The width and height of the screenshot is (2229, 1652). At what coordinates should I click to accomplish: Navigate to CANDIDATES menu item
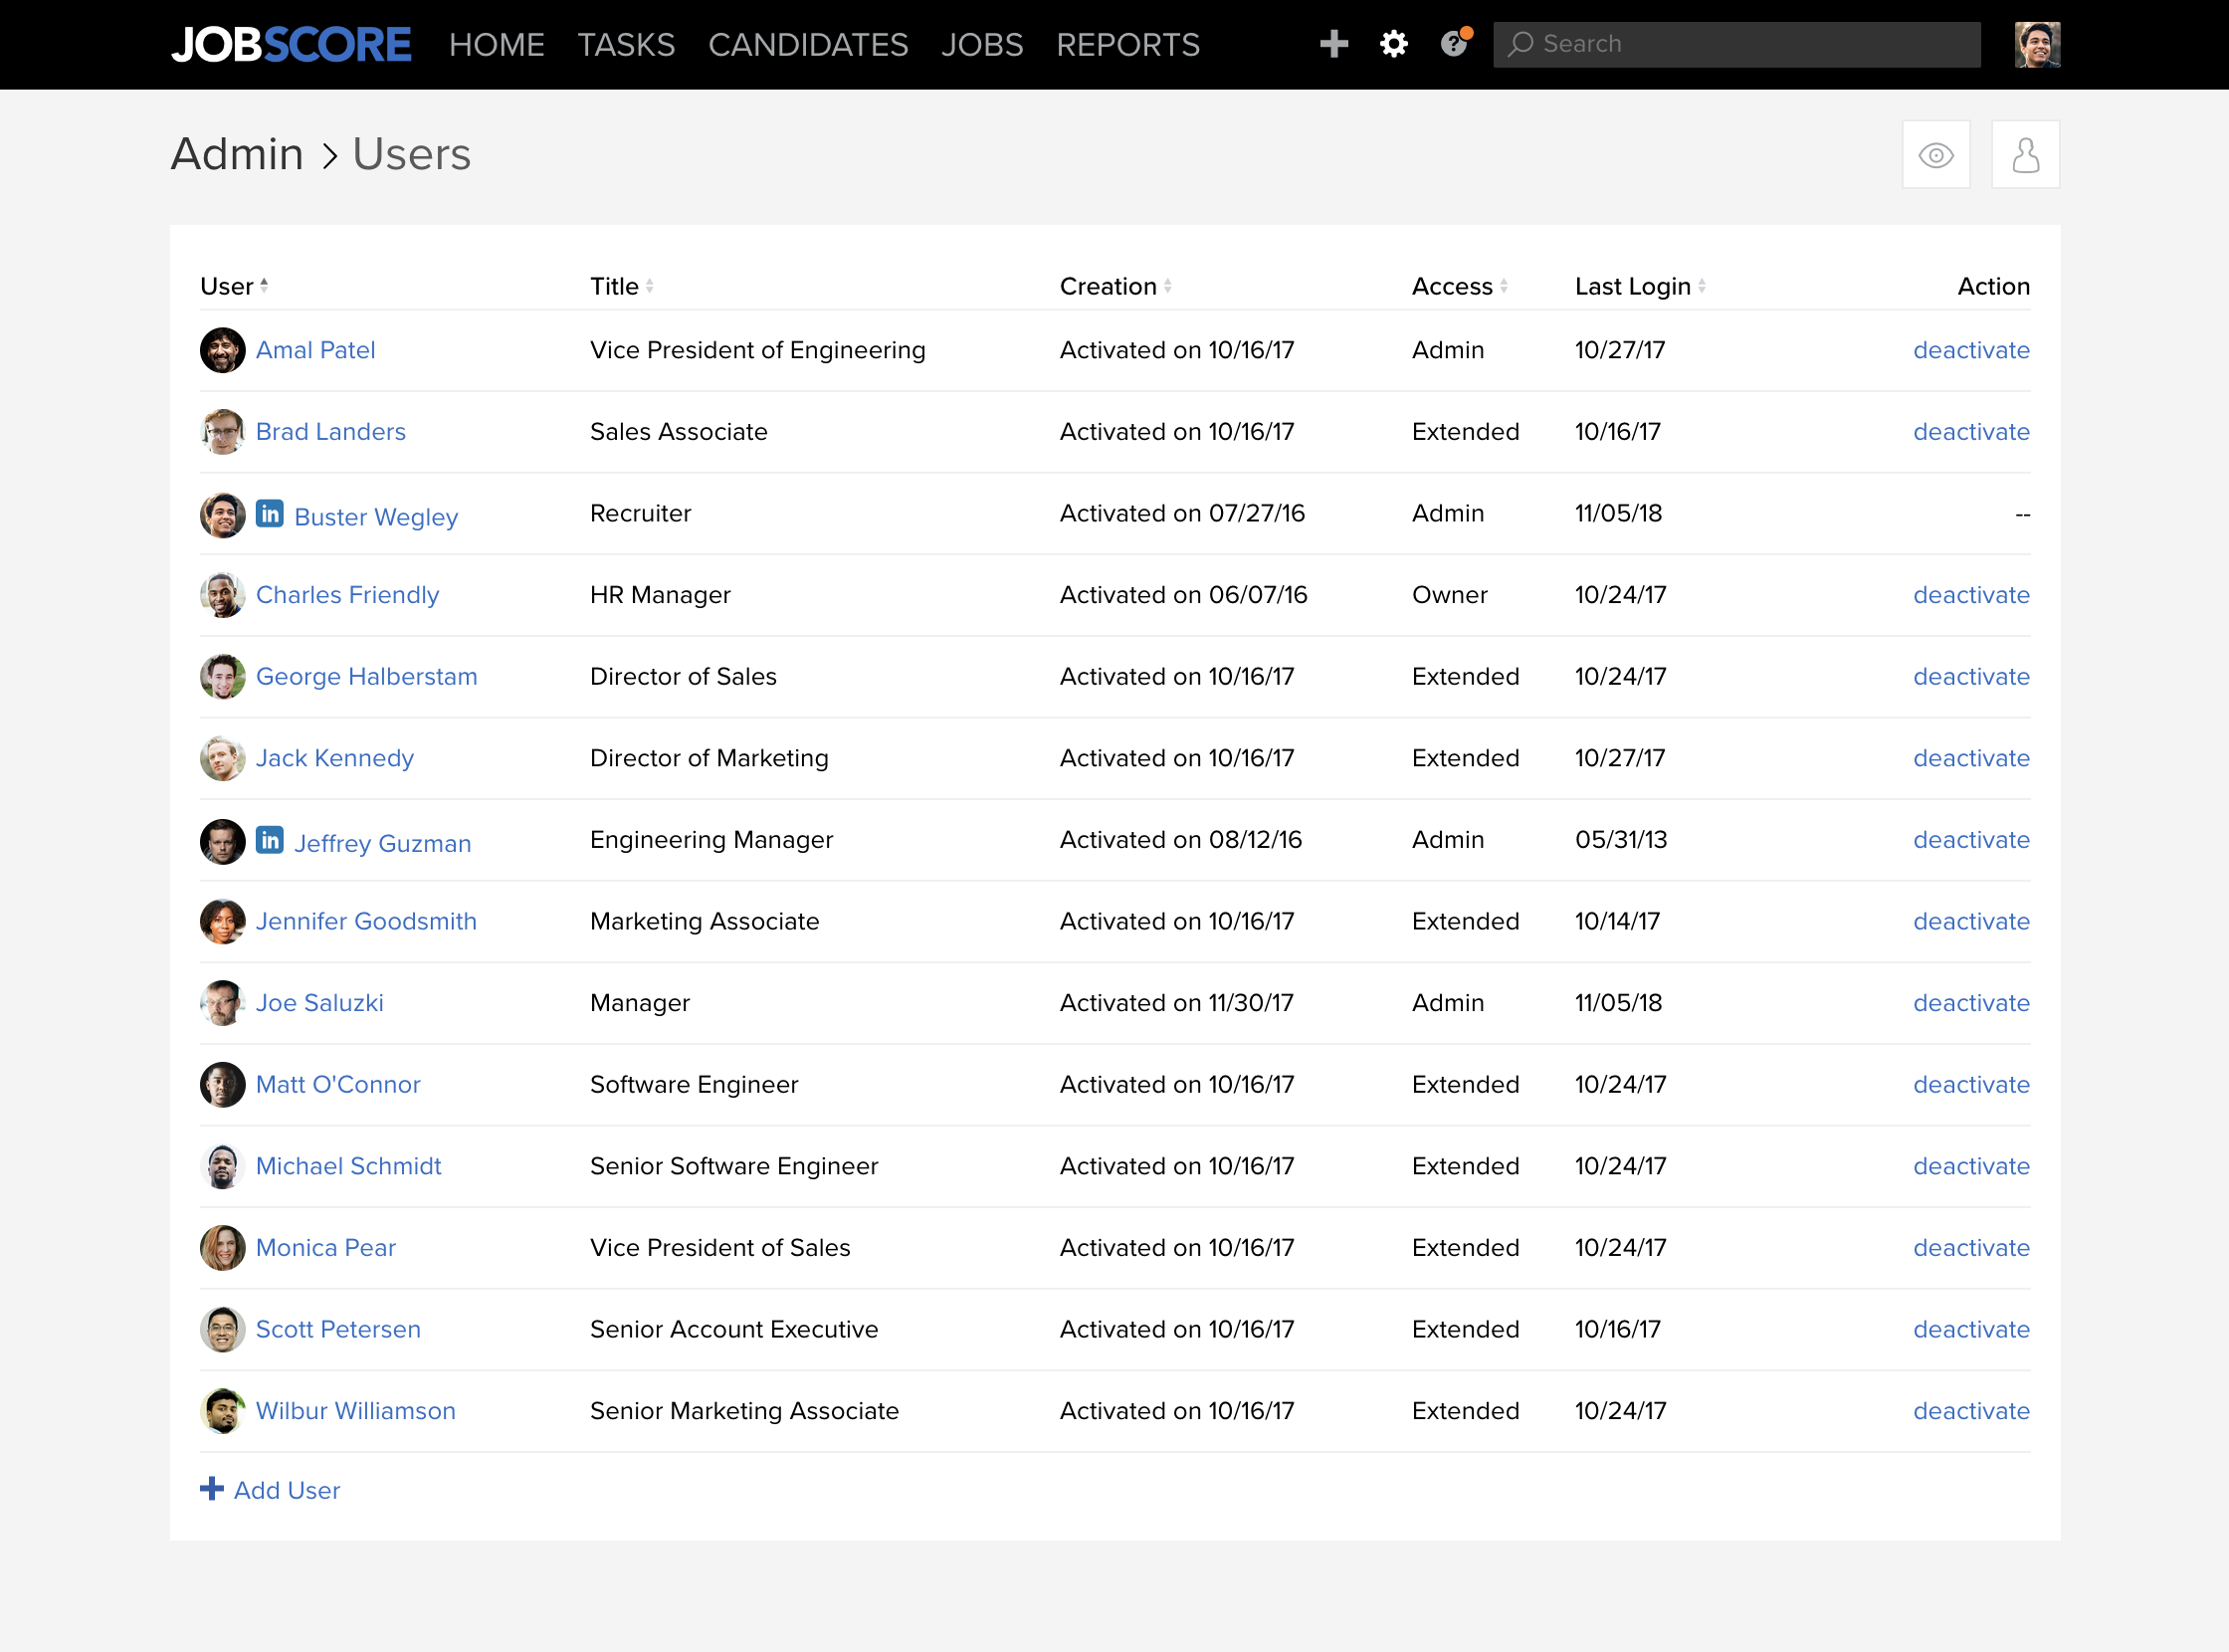pyautogui.click(x=807, y=44)
